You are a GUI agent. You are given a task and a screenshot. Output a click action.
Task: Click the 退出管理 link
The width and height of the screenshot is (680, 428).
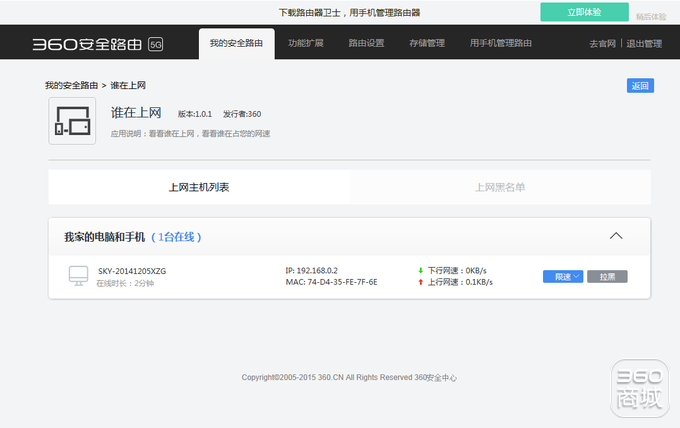(x=644, y=44)
